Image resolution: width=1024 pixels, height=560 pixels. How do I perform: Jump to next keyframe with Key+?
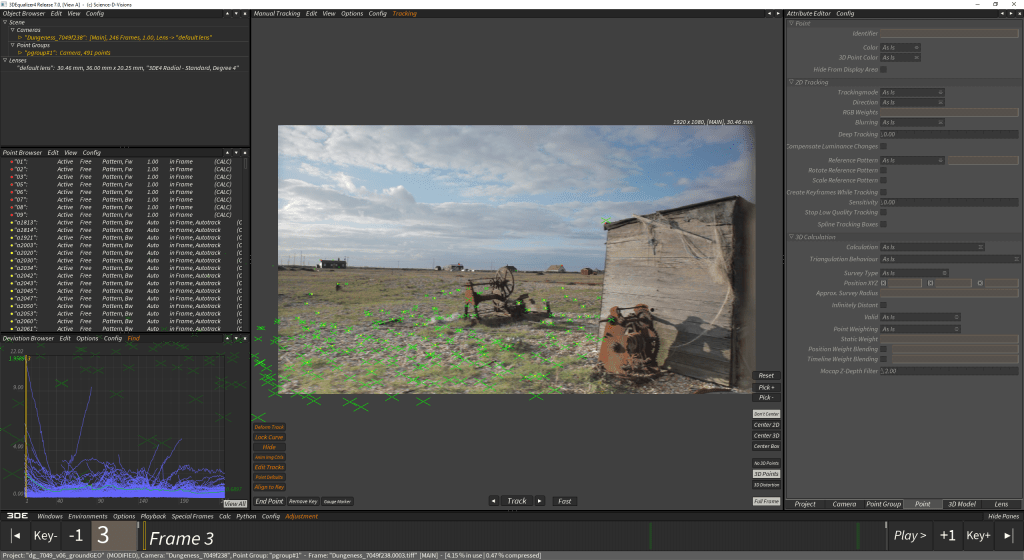tap(979, 535)
